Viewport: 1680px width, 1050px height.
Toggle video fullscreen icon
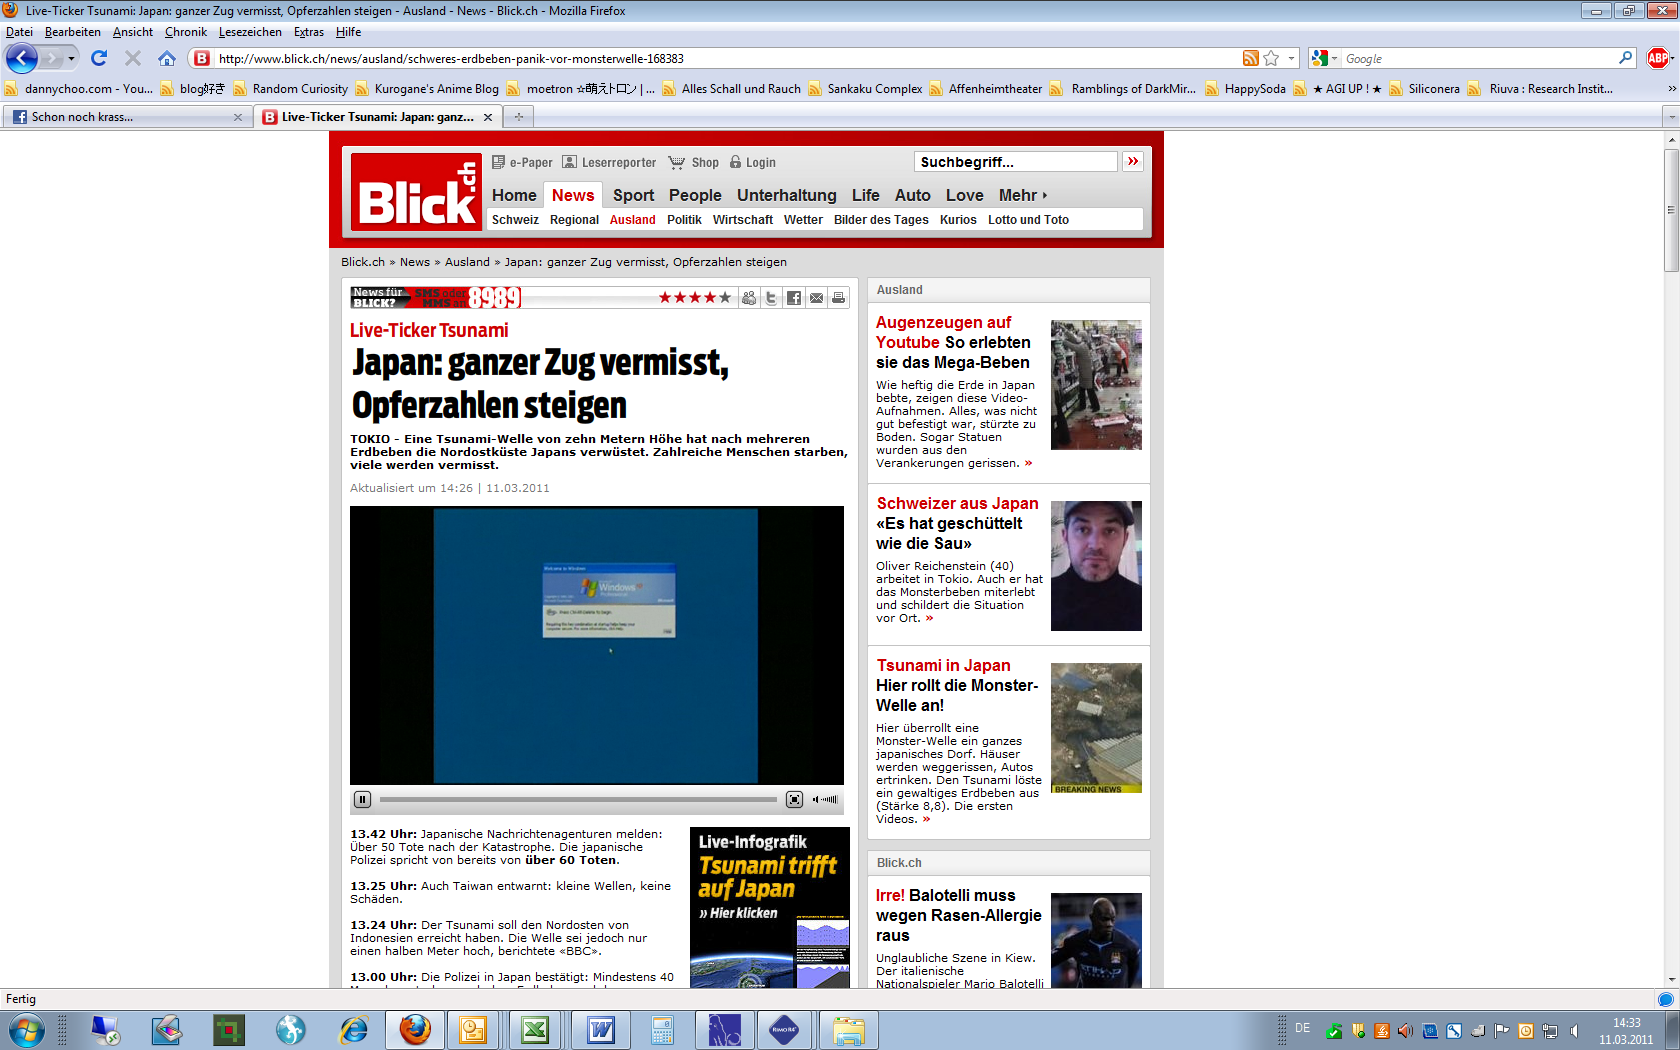[794, 799]
